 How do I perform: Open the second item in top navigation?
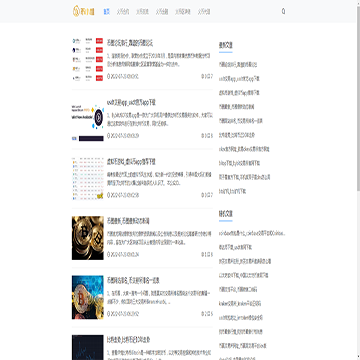coord(123,12)
